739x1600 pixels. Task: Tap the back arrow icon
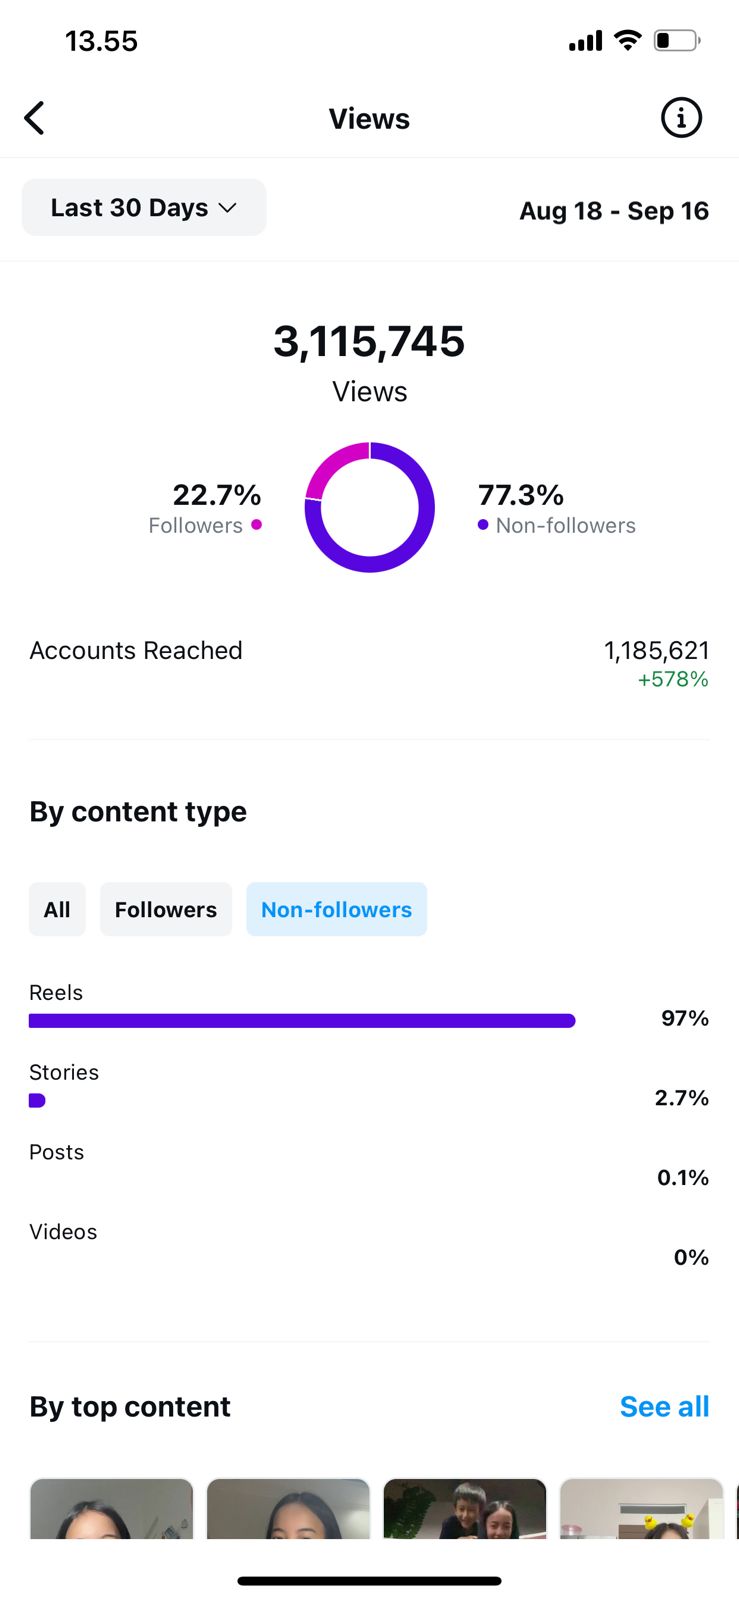(35, 118)
